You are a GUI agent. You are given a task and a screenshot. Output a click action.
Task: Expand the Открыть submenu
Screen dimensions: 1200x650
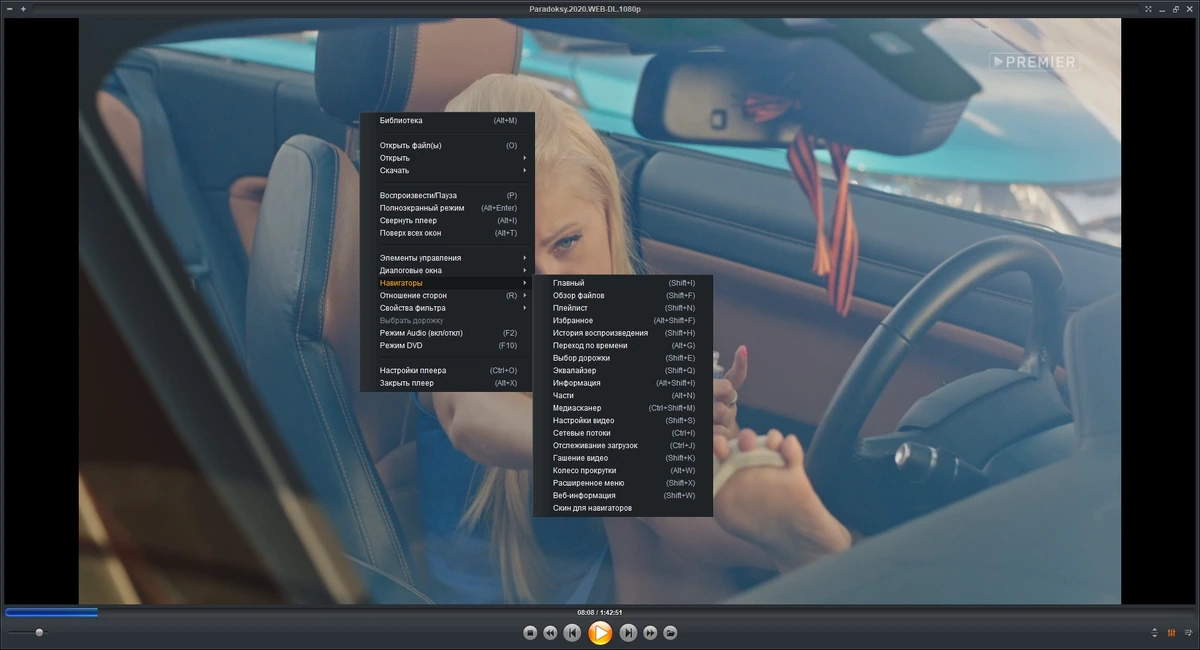click(x=448, y=158)
